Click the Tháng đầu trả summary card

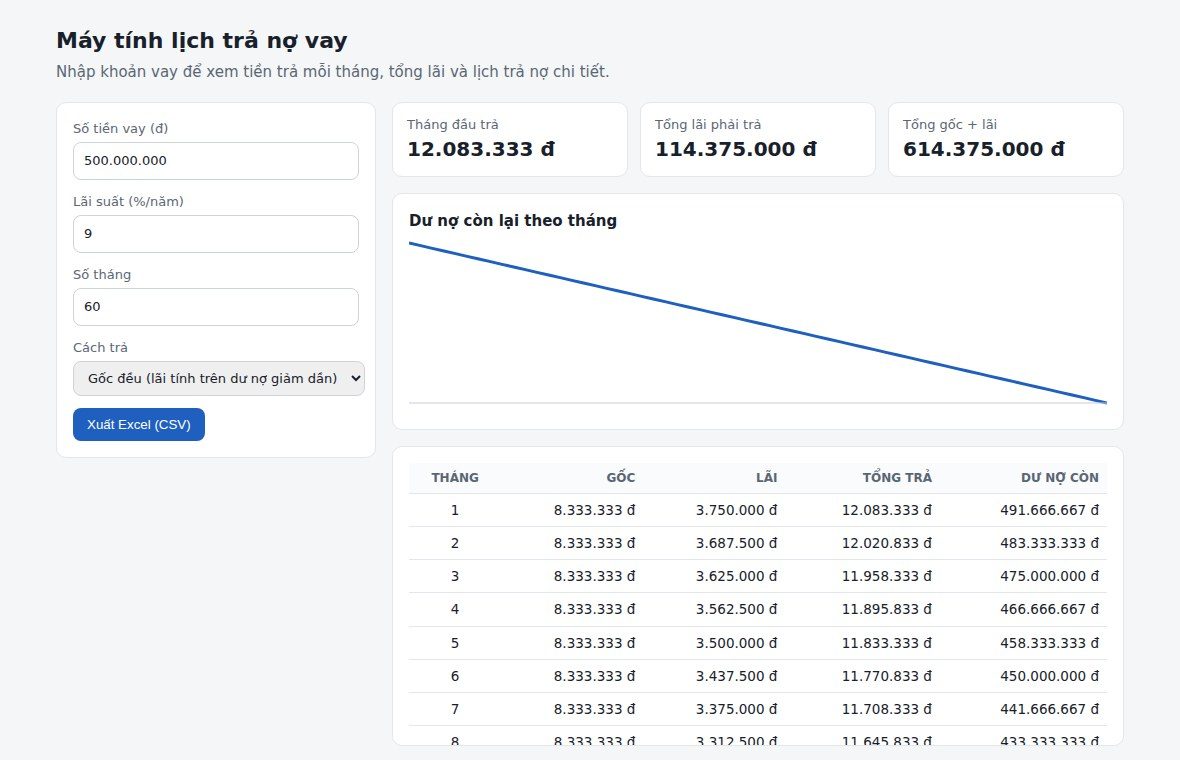509,139
